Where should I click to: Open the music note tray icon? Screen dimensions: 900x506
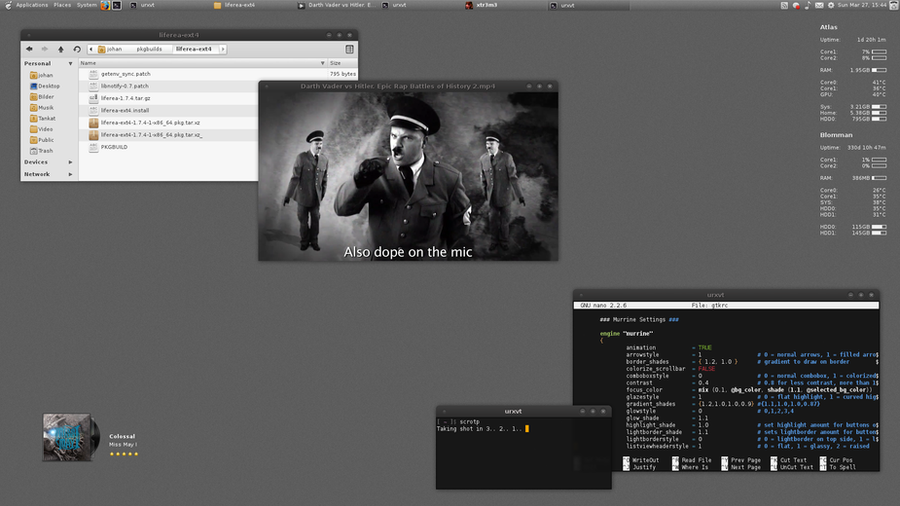coord(807,5)
